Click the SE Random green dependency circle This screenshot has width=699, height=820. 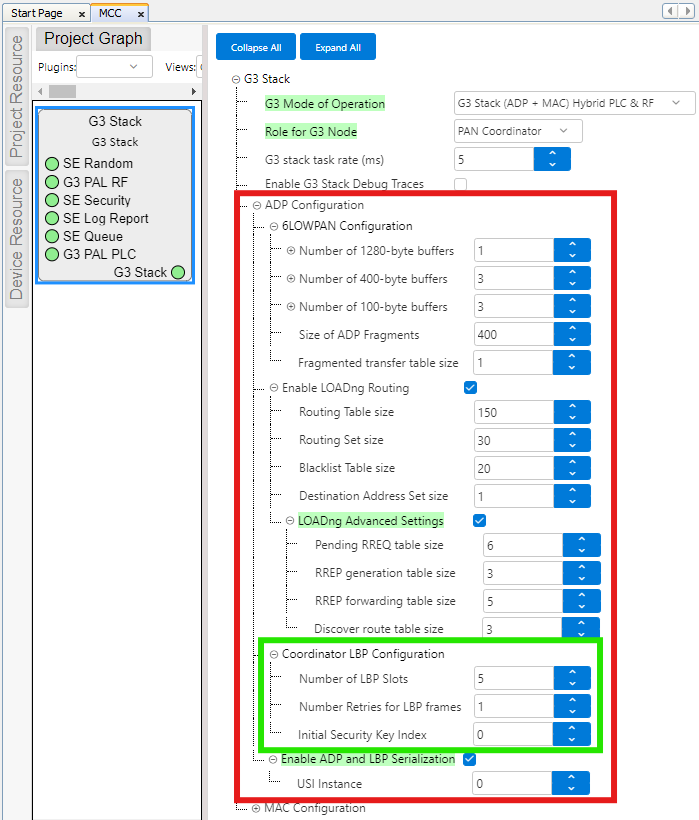pos(52,164)
